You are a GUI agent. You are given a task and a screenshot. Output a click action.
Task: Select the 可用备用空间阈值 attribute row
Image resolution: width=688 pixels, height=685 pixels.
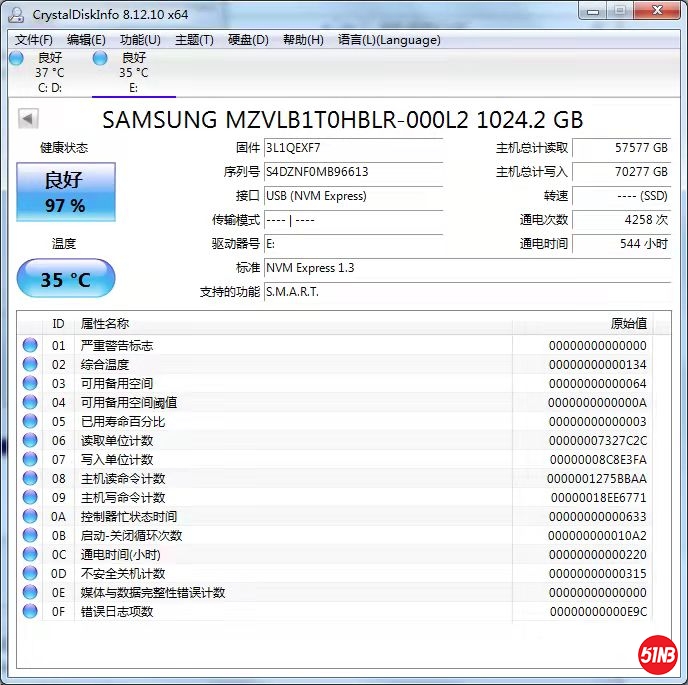point(335,402)
